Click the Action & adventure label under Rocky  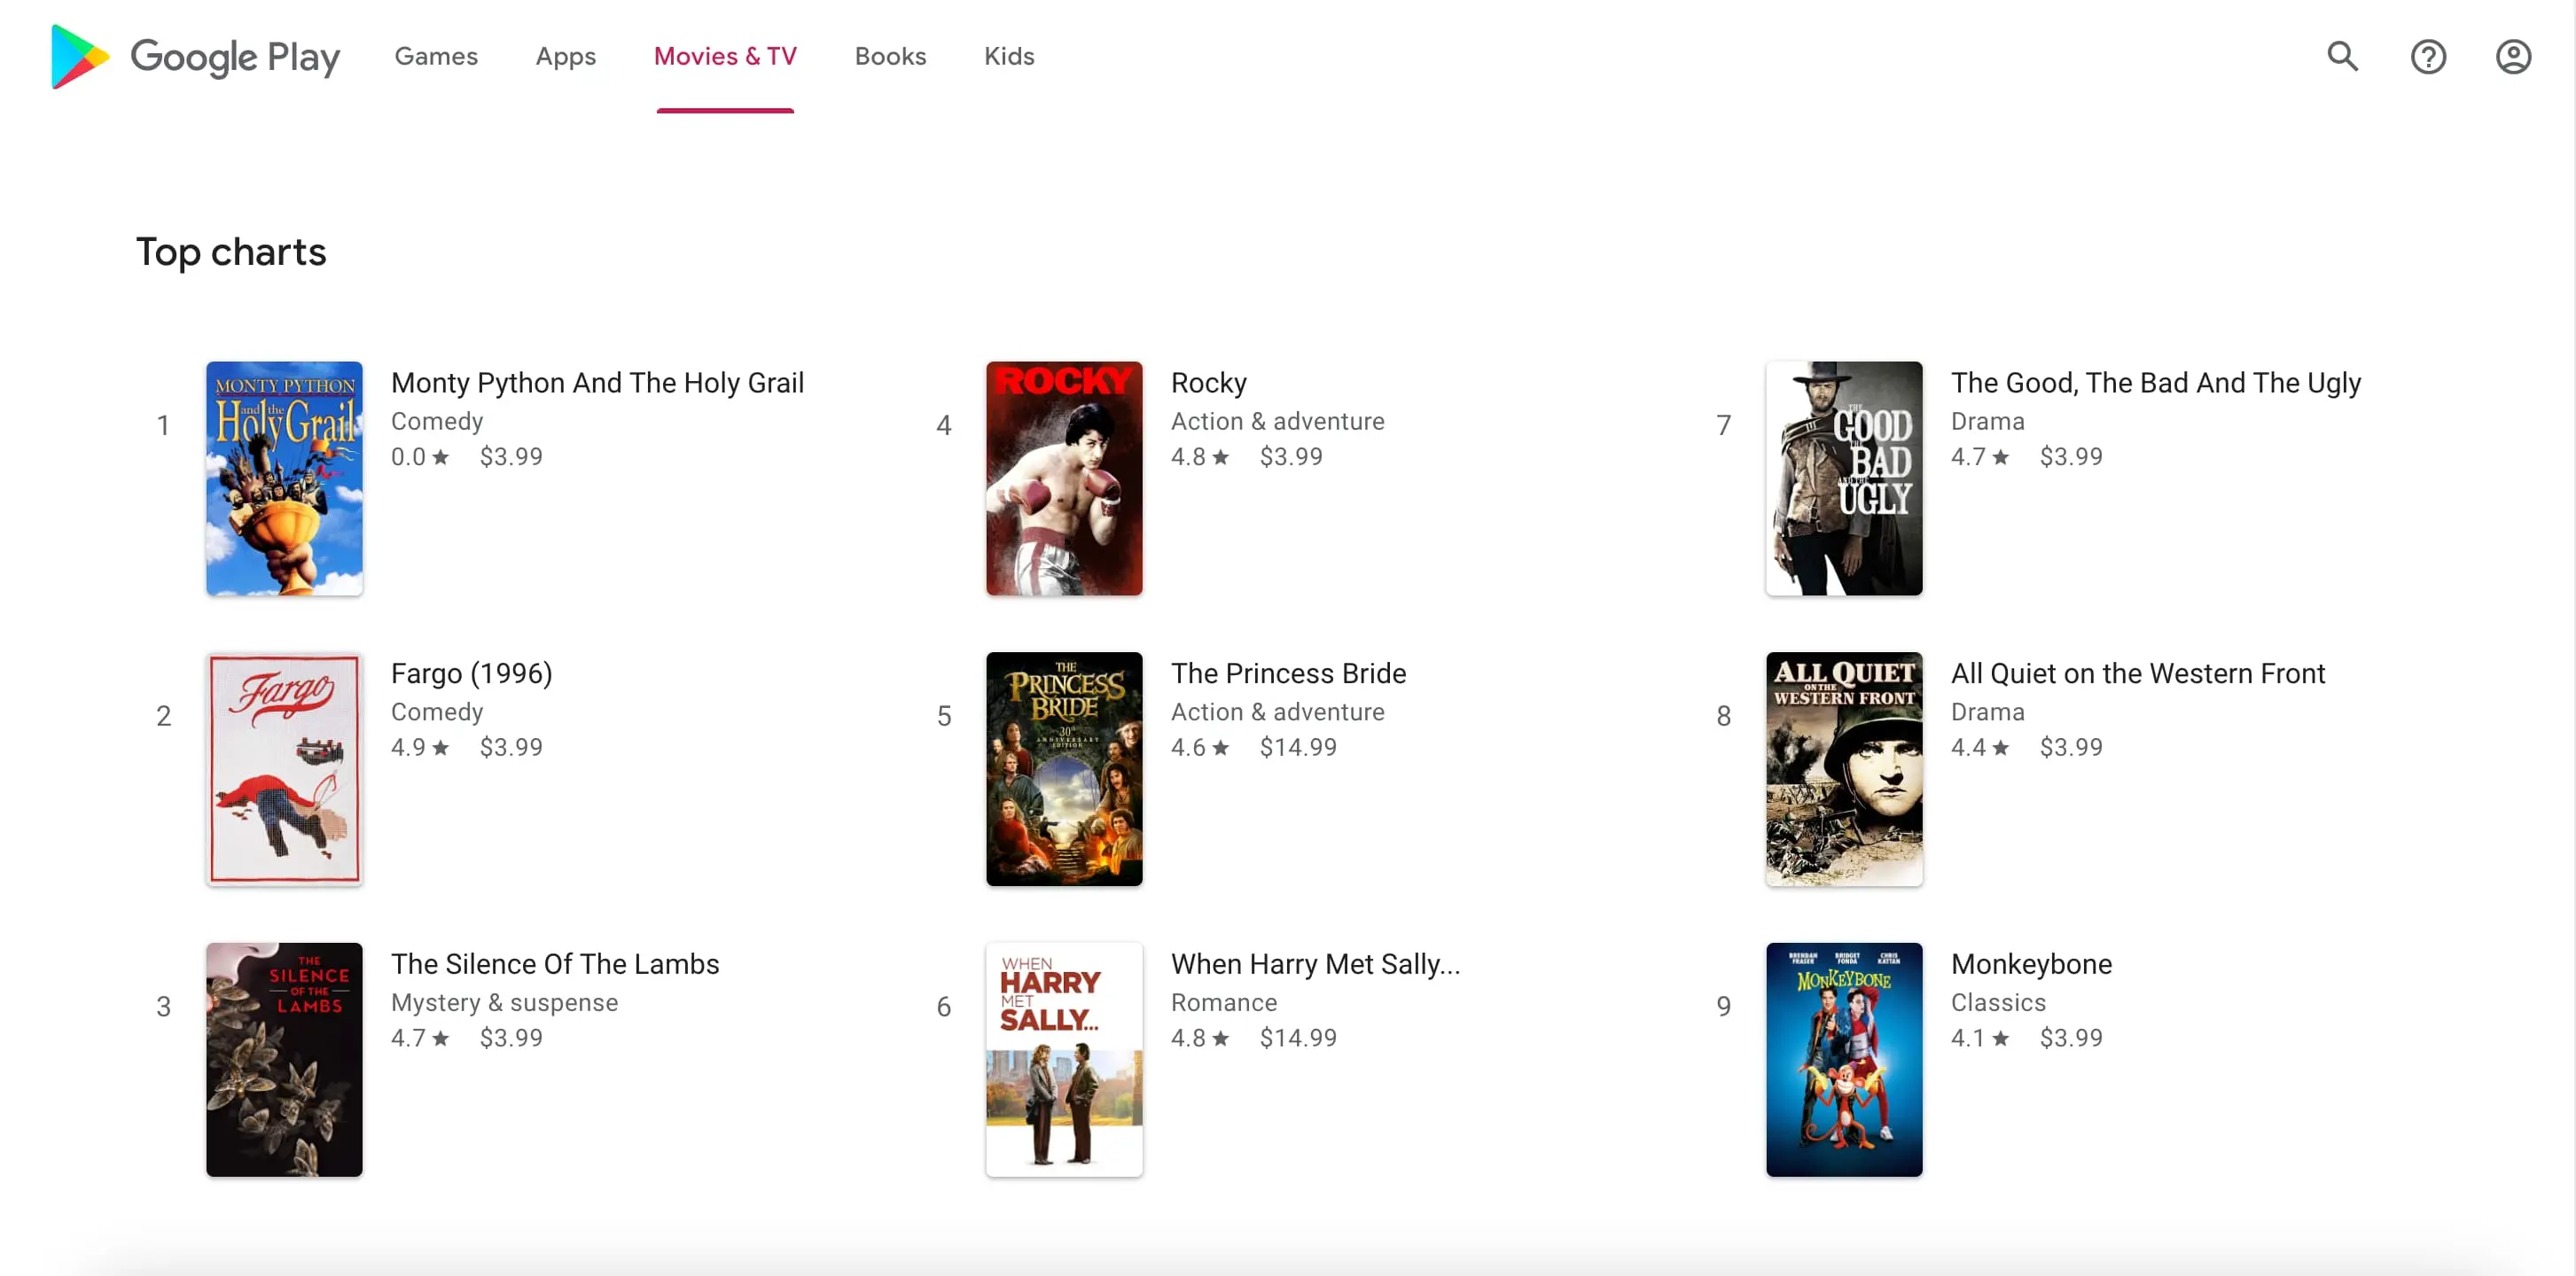coord(1277,421)
